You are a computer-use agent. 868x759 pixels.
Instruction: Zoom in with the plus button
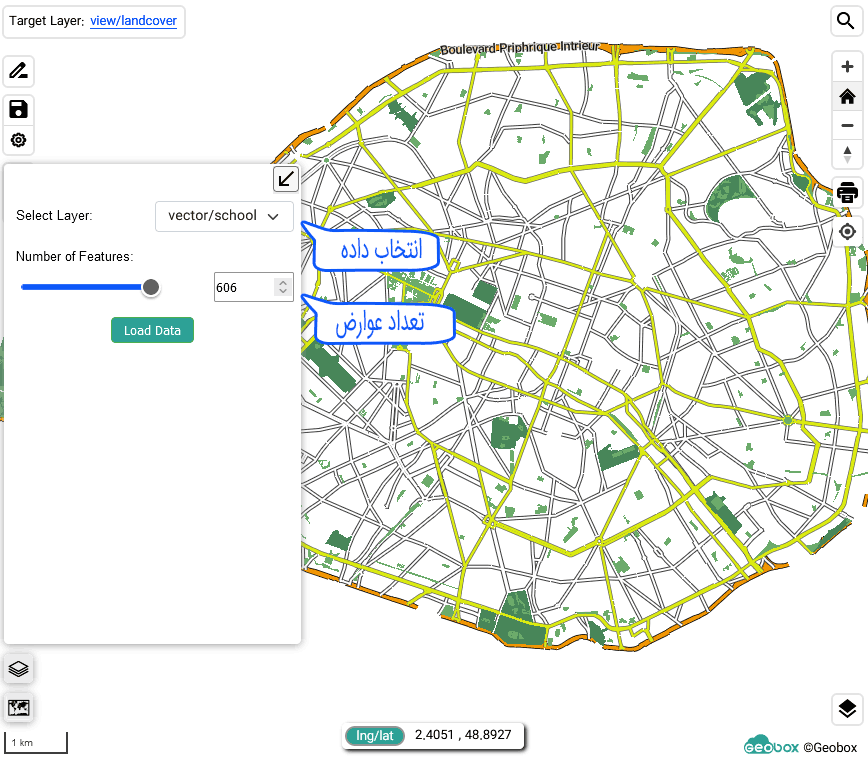pos(847,67)
